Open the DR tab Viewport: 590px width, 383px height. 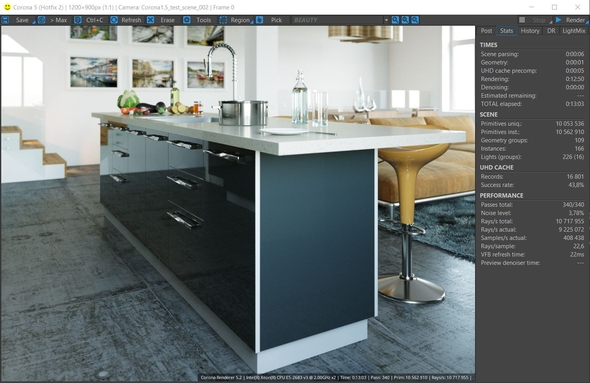(x=551, y=31)
